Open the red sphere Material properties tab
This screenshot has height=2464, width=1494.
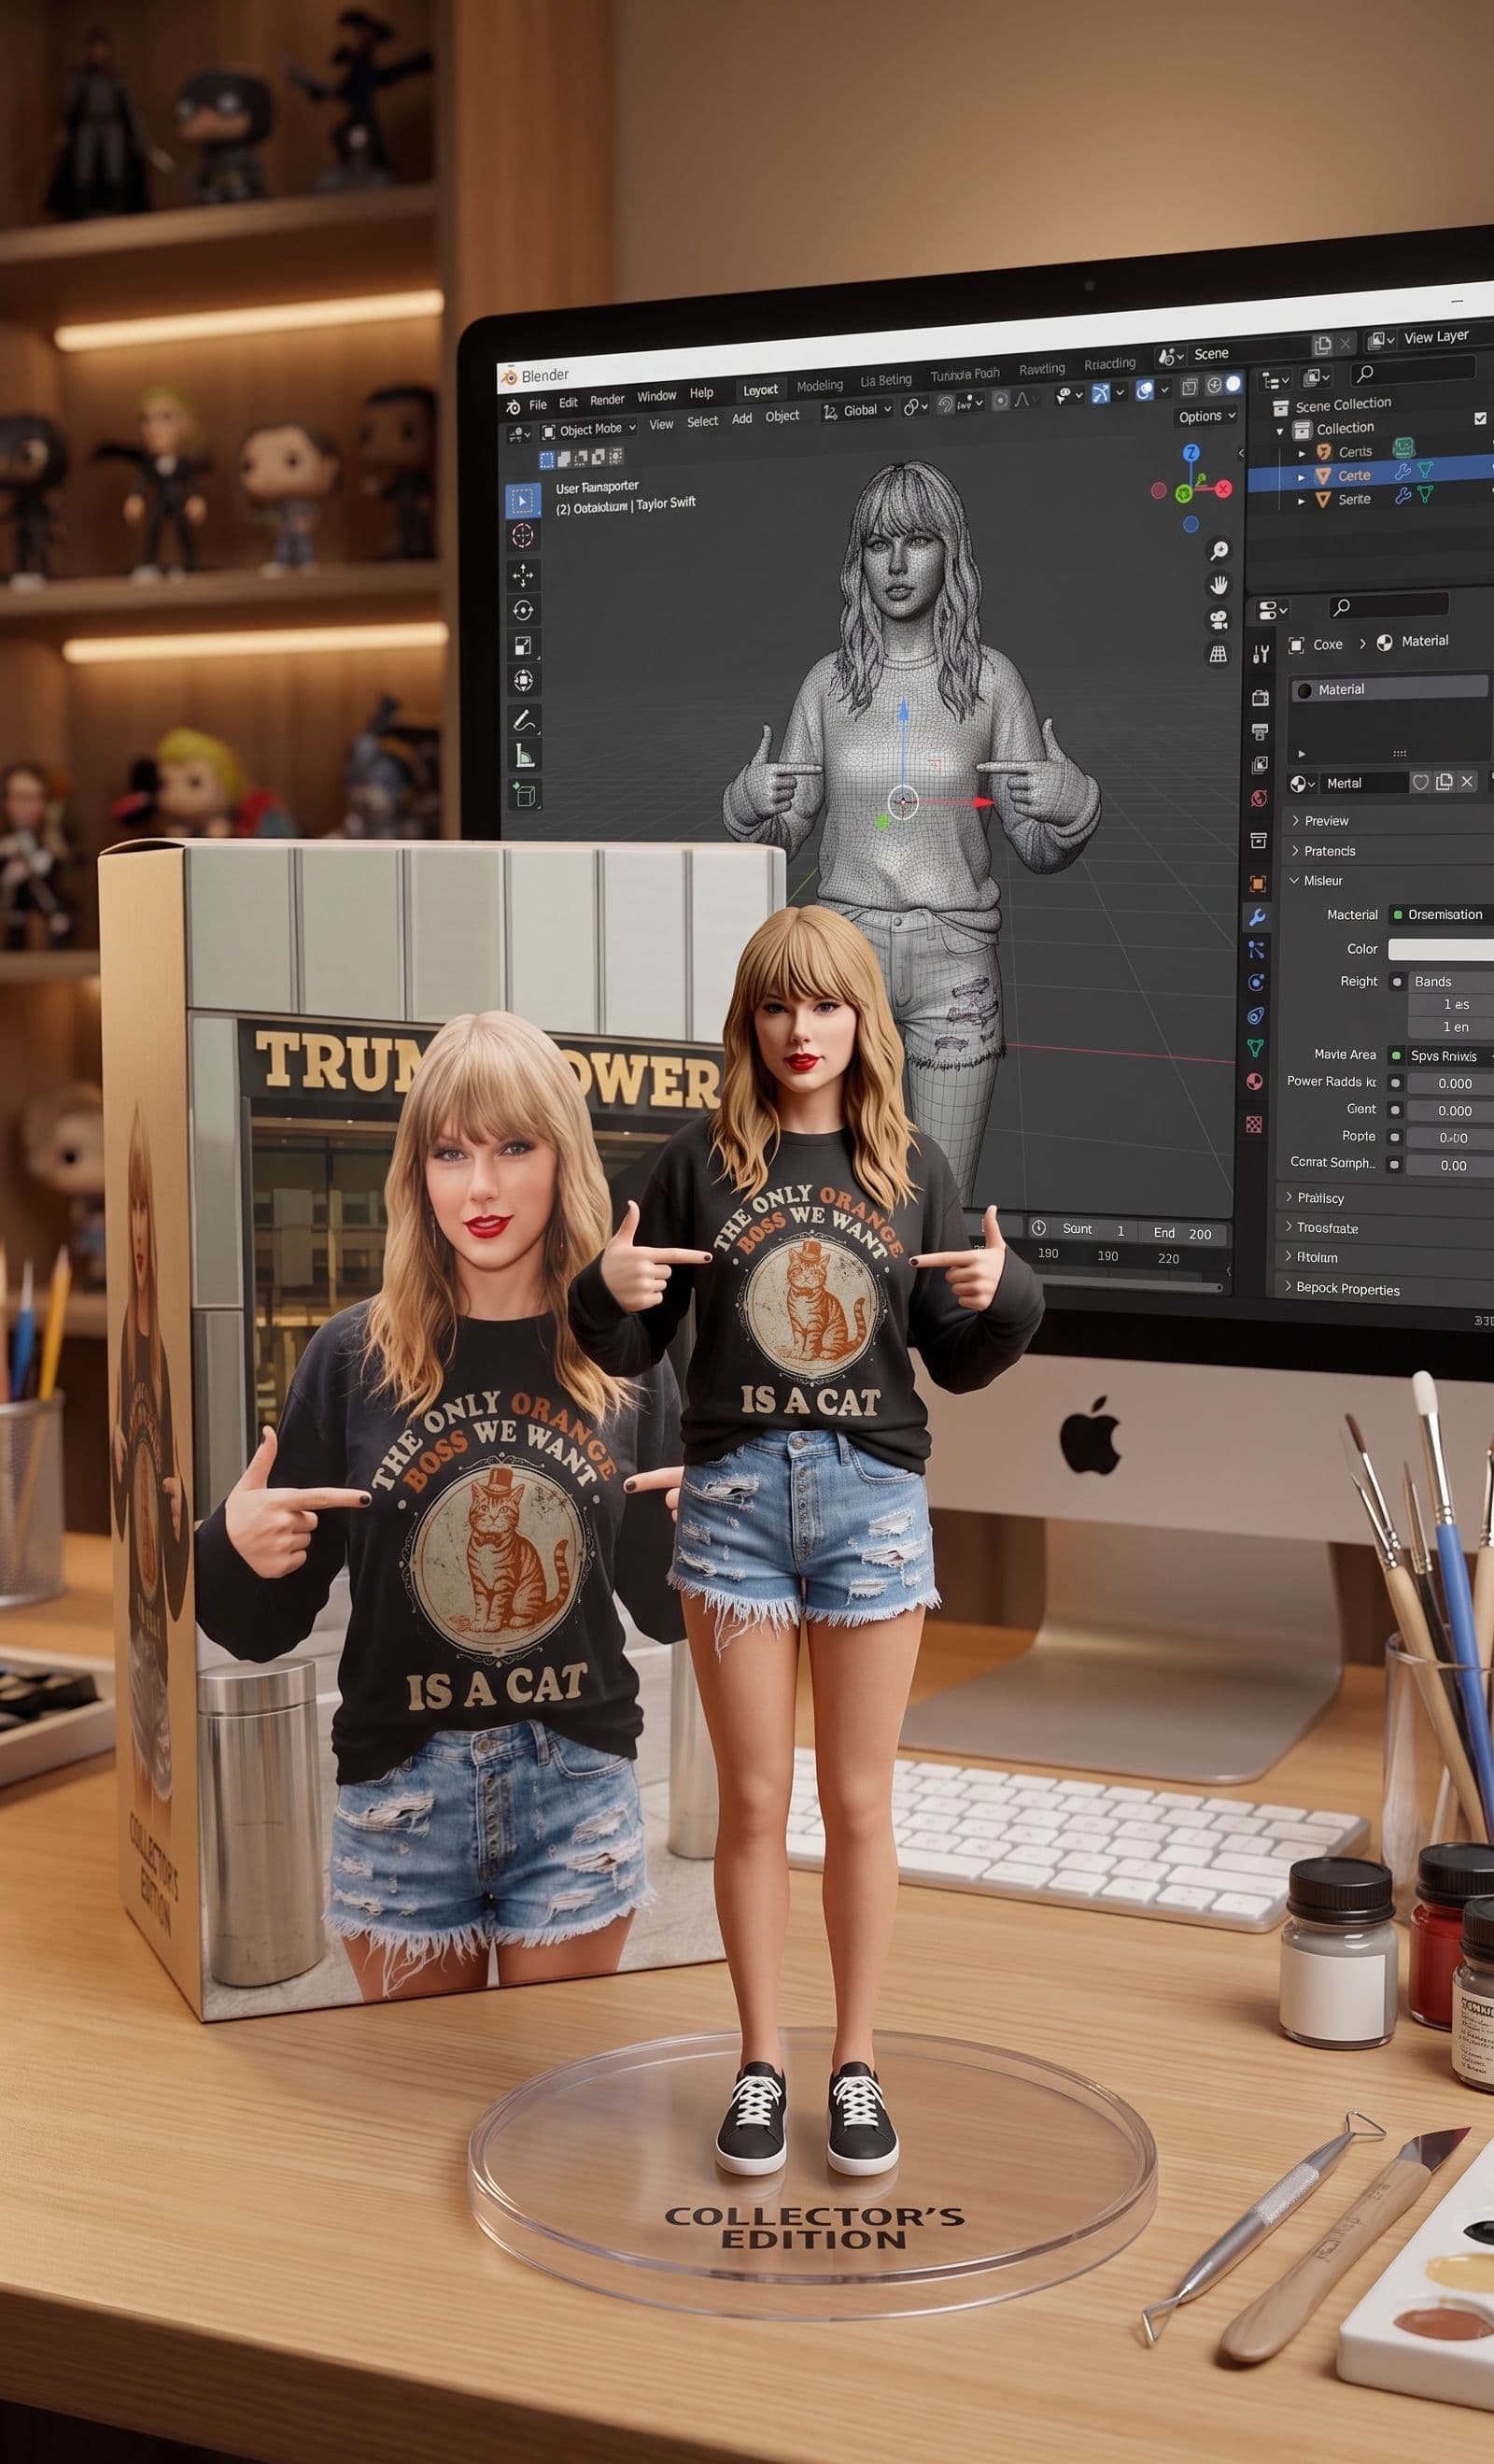pyautogui.click(x=1255, y=1081)
